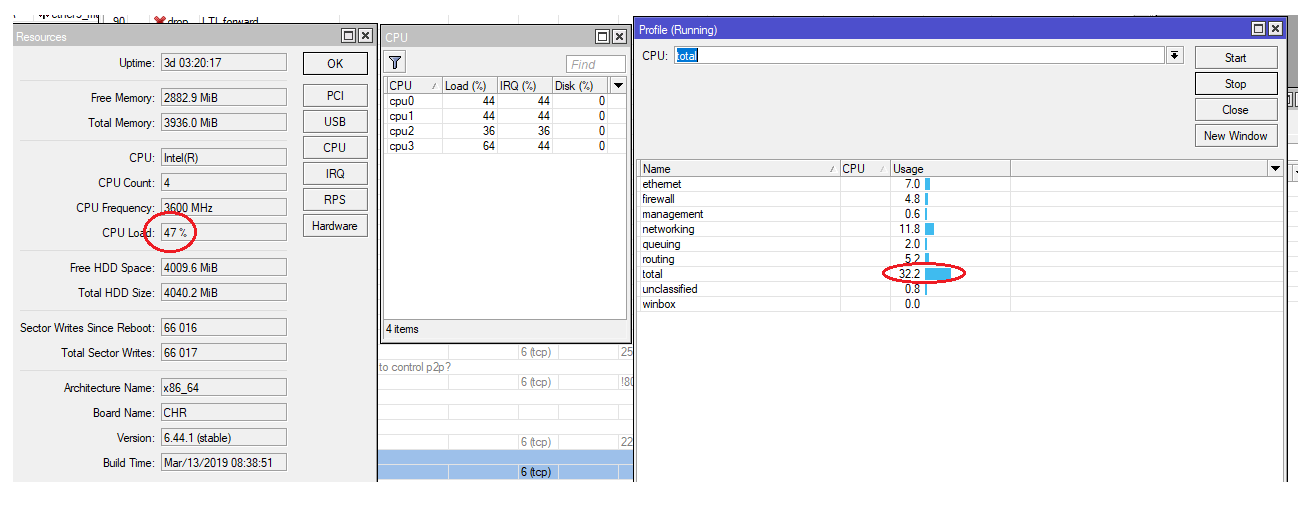Screen dimensions: 1298x530
Task: Click the Architecture Name value x86_64
Action: tap(224, 388)
